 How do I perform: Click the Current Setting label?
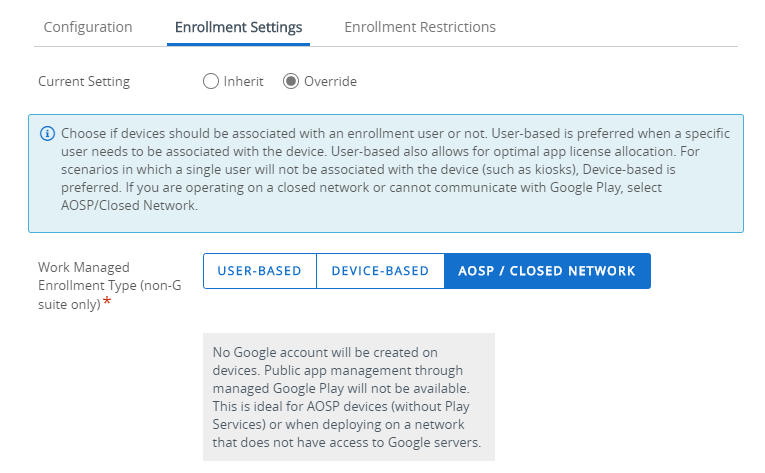click(84, 81)
